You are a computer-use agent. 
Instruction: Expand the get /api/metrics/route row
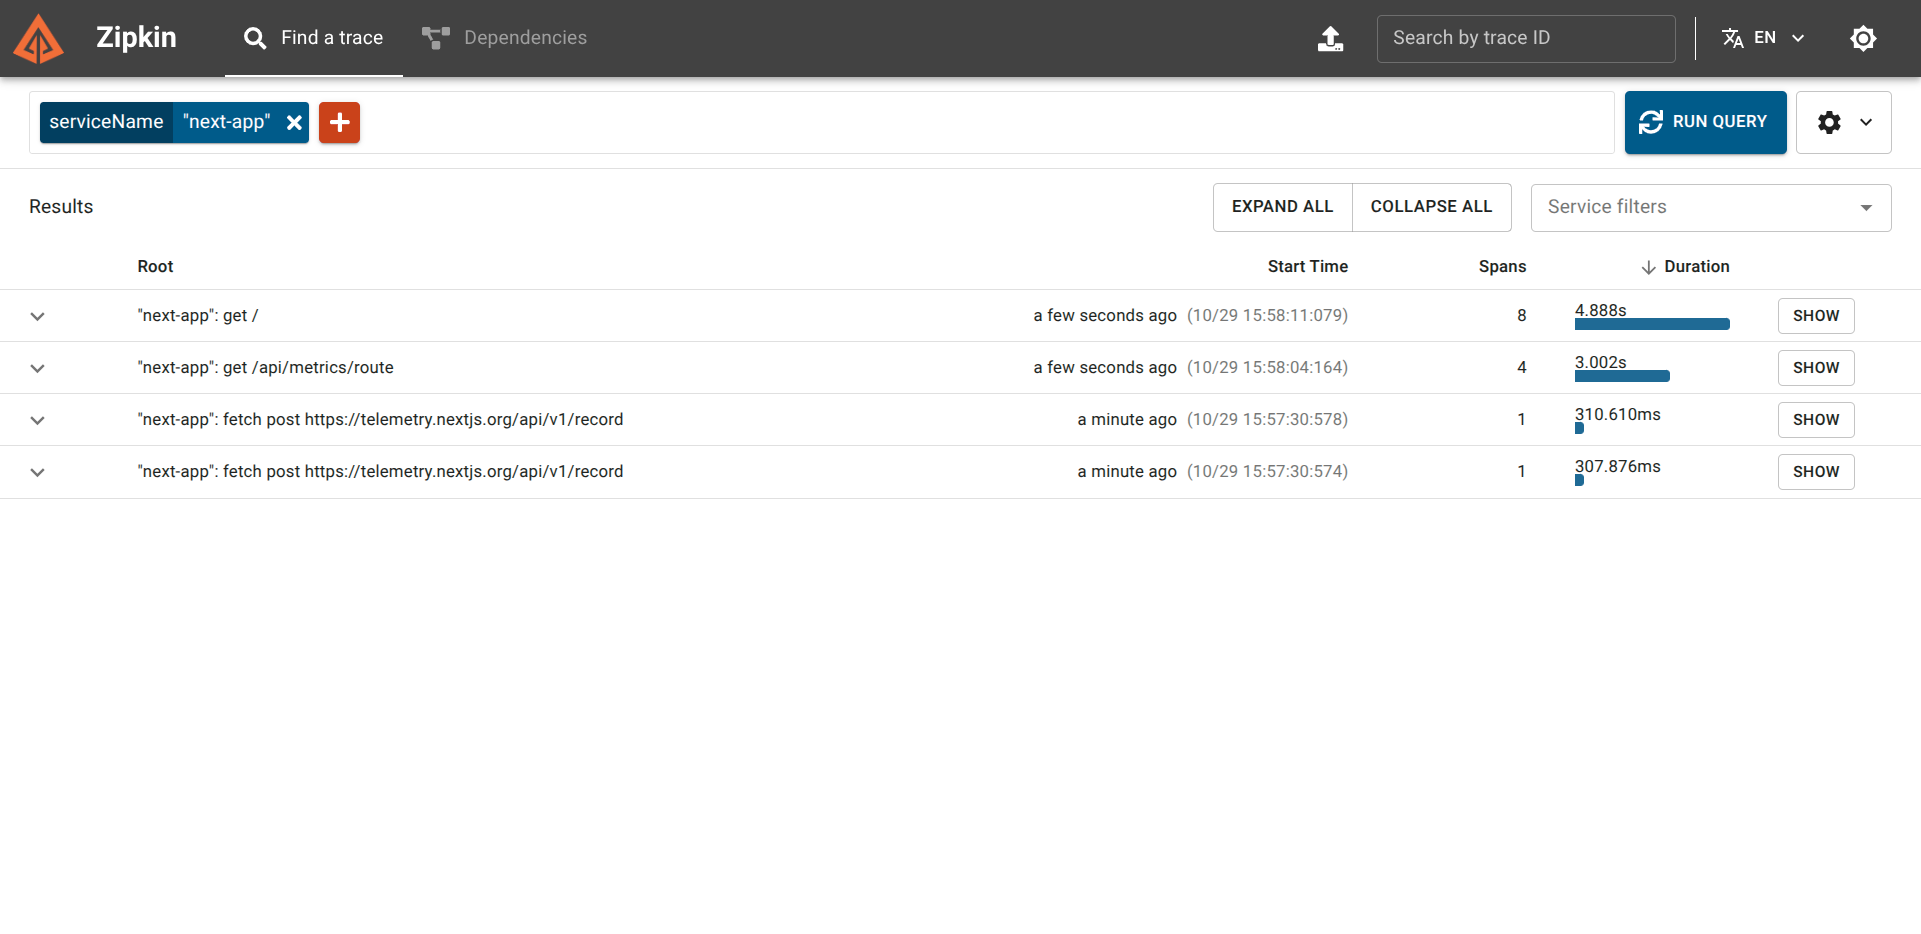pos(38,368)
